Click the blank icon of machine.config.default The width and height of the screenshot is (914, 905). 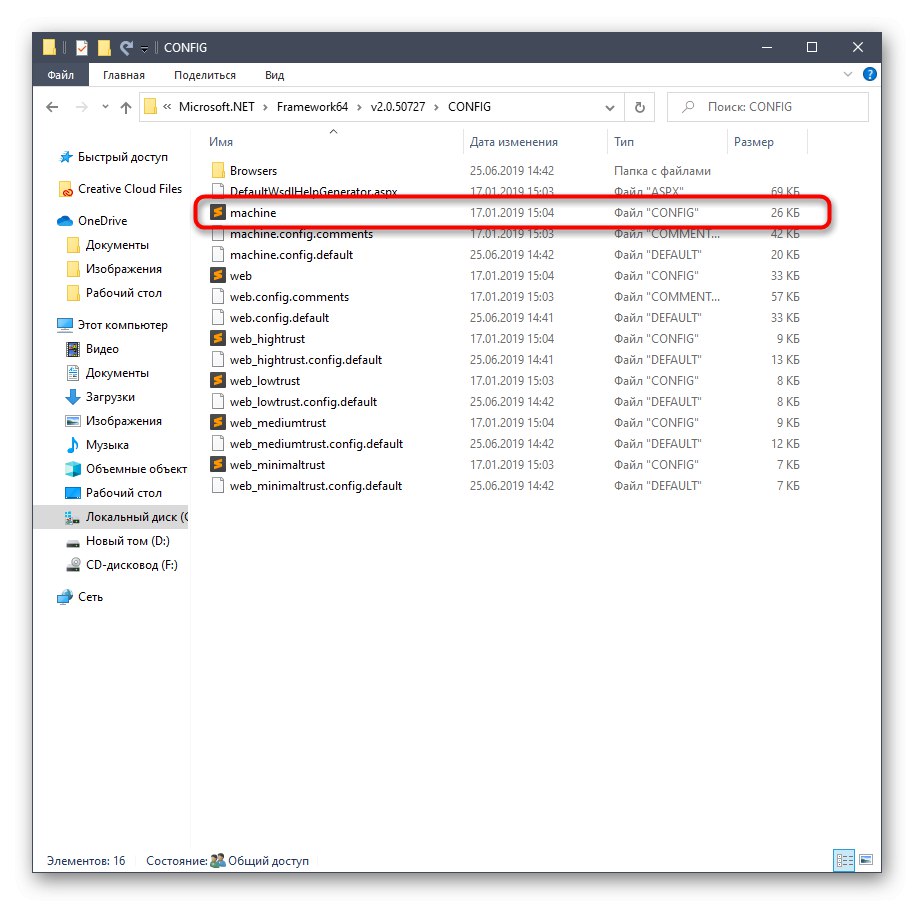(217, 255)
